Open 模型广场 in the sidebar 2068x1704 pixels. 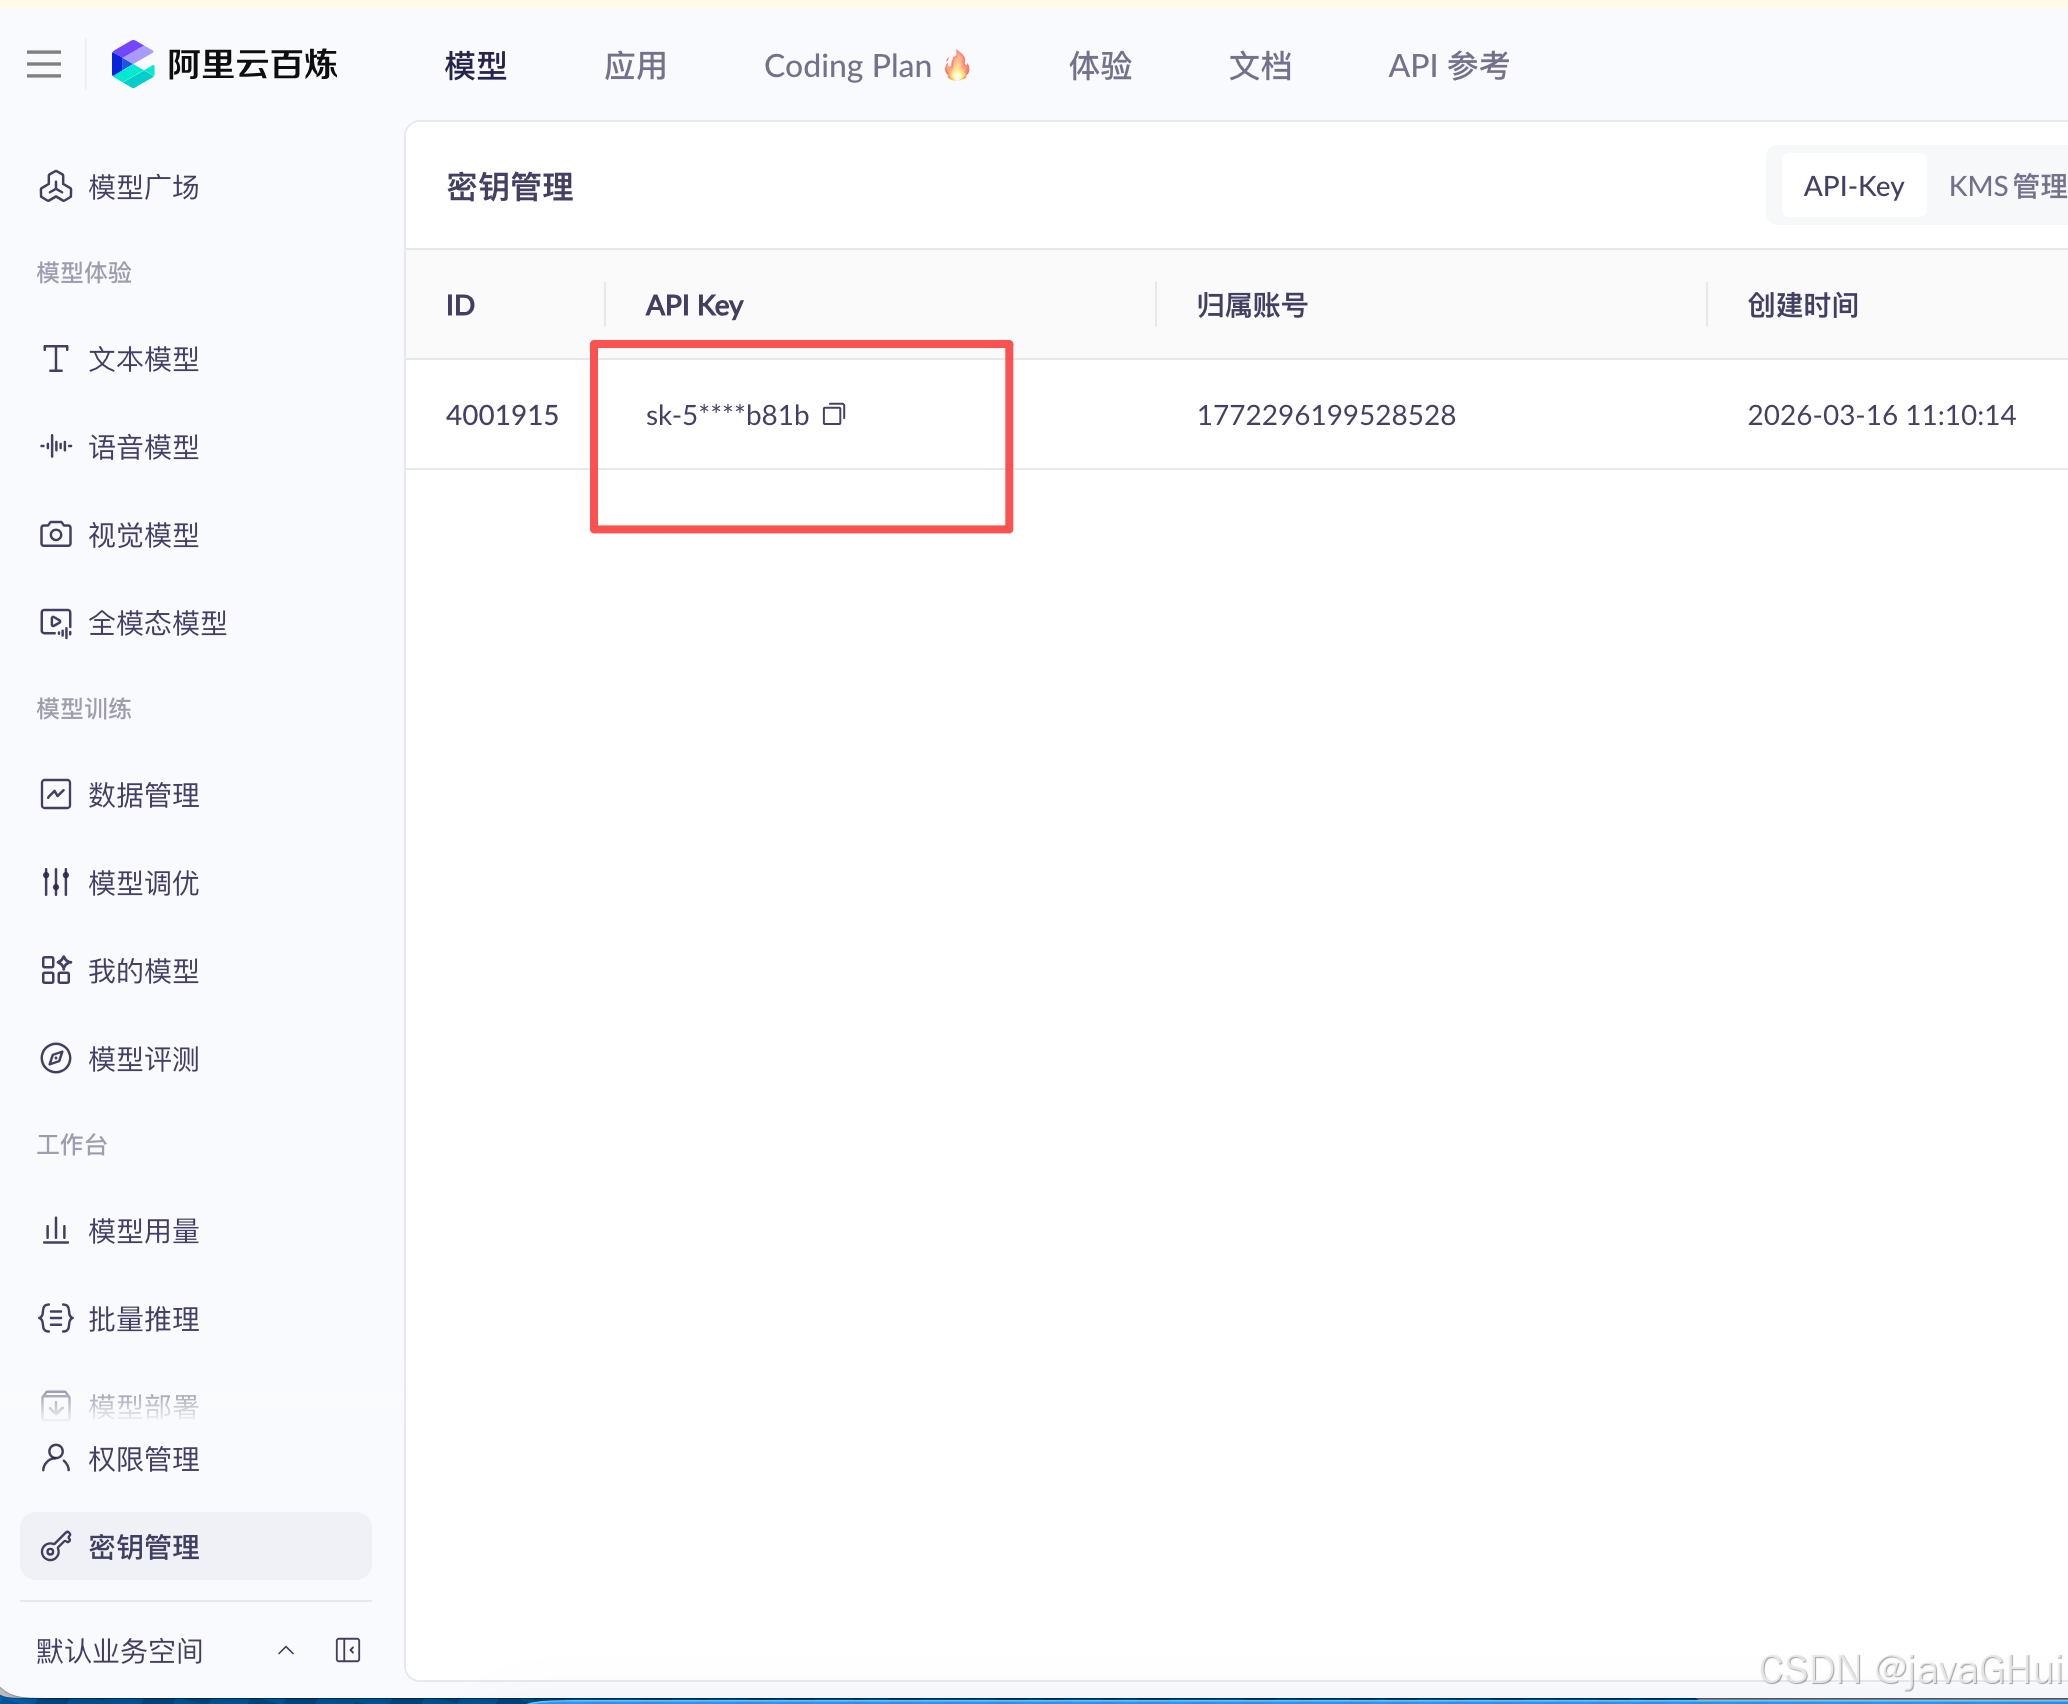[143, 187]
